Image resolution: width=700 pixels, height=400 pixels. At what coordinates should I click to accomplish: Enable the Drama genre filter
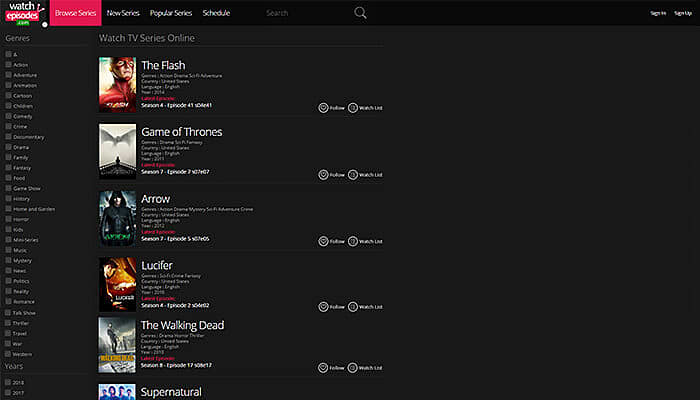click(8, 147)
